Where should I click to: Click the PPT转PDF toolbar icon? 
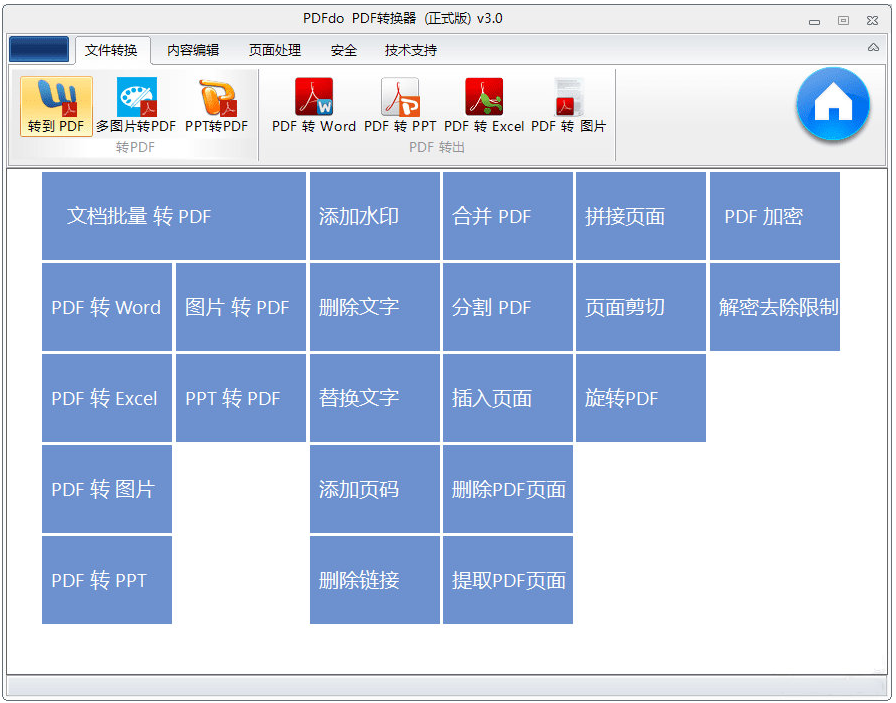217,106
